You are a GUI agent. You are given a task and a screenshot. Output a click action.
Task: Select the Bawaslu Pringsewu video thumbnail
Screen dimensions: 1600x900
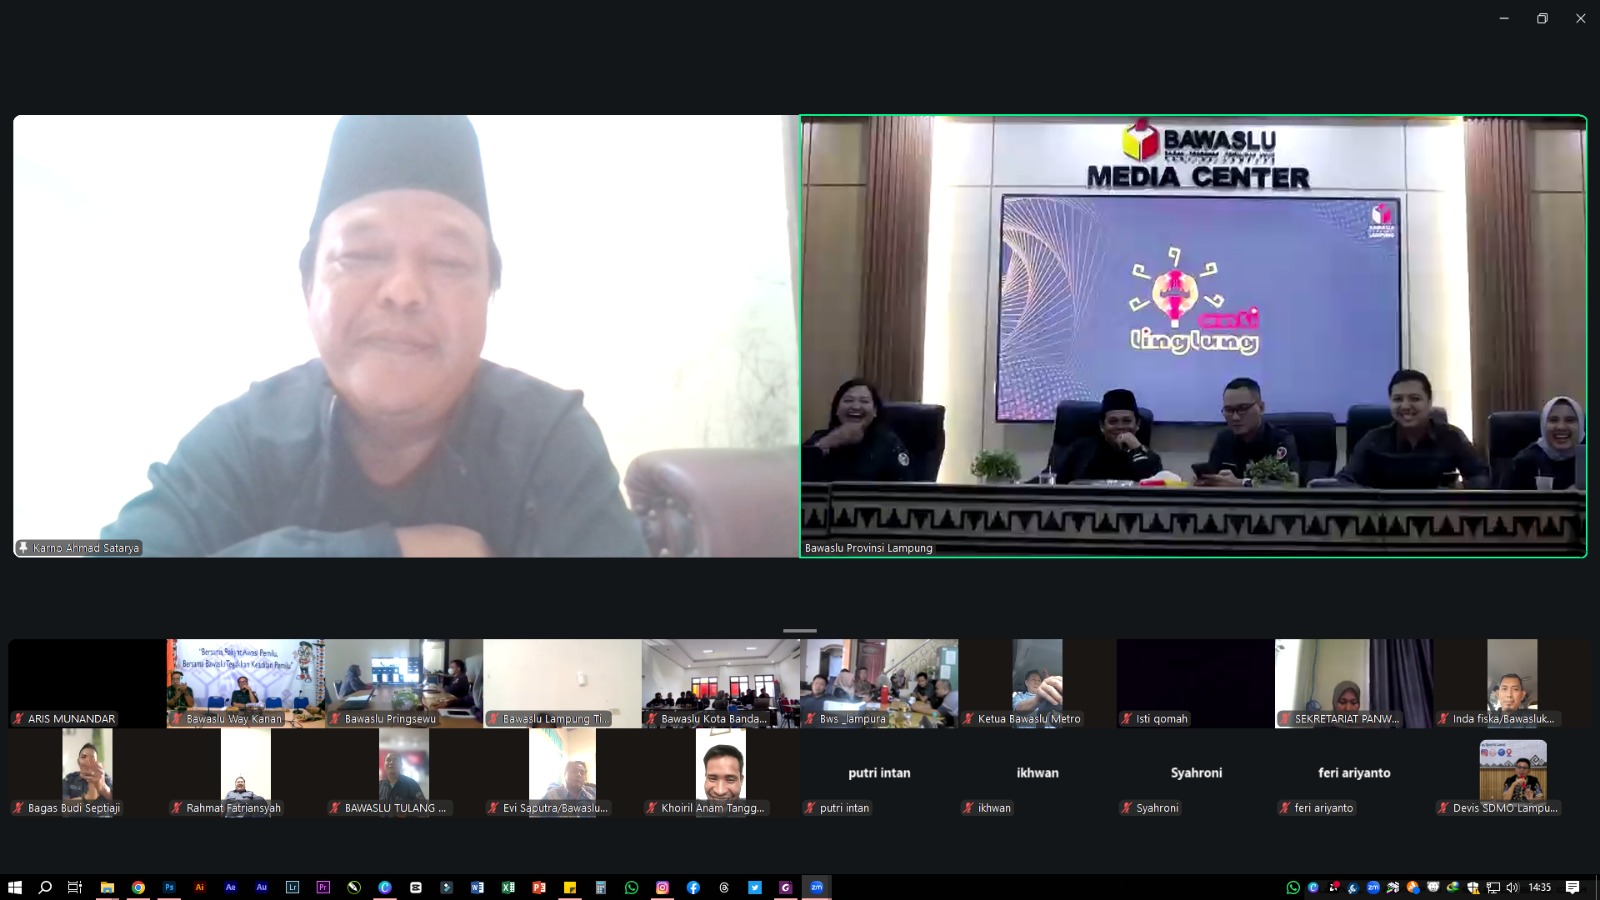404,684
